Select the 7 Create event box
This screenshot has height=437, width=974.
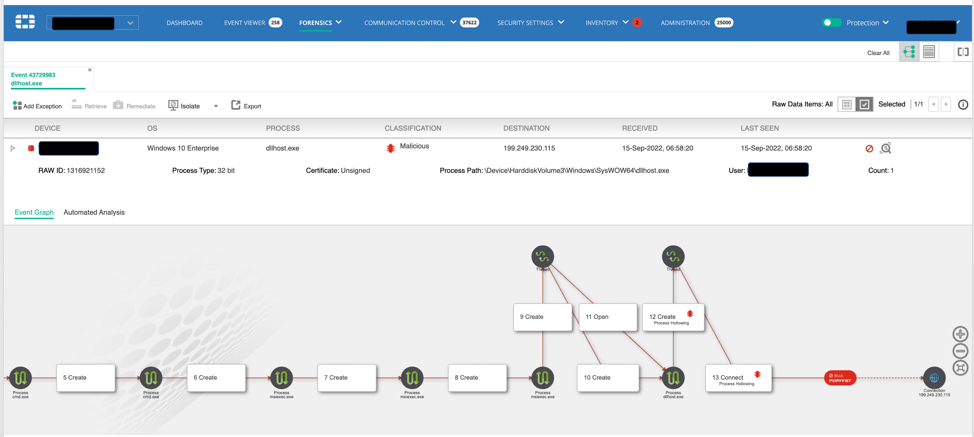tap(347, 377)
